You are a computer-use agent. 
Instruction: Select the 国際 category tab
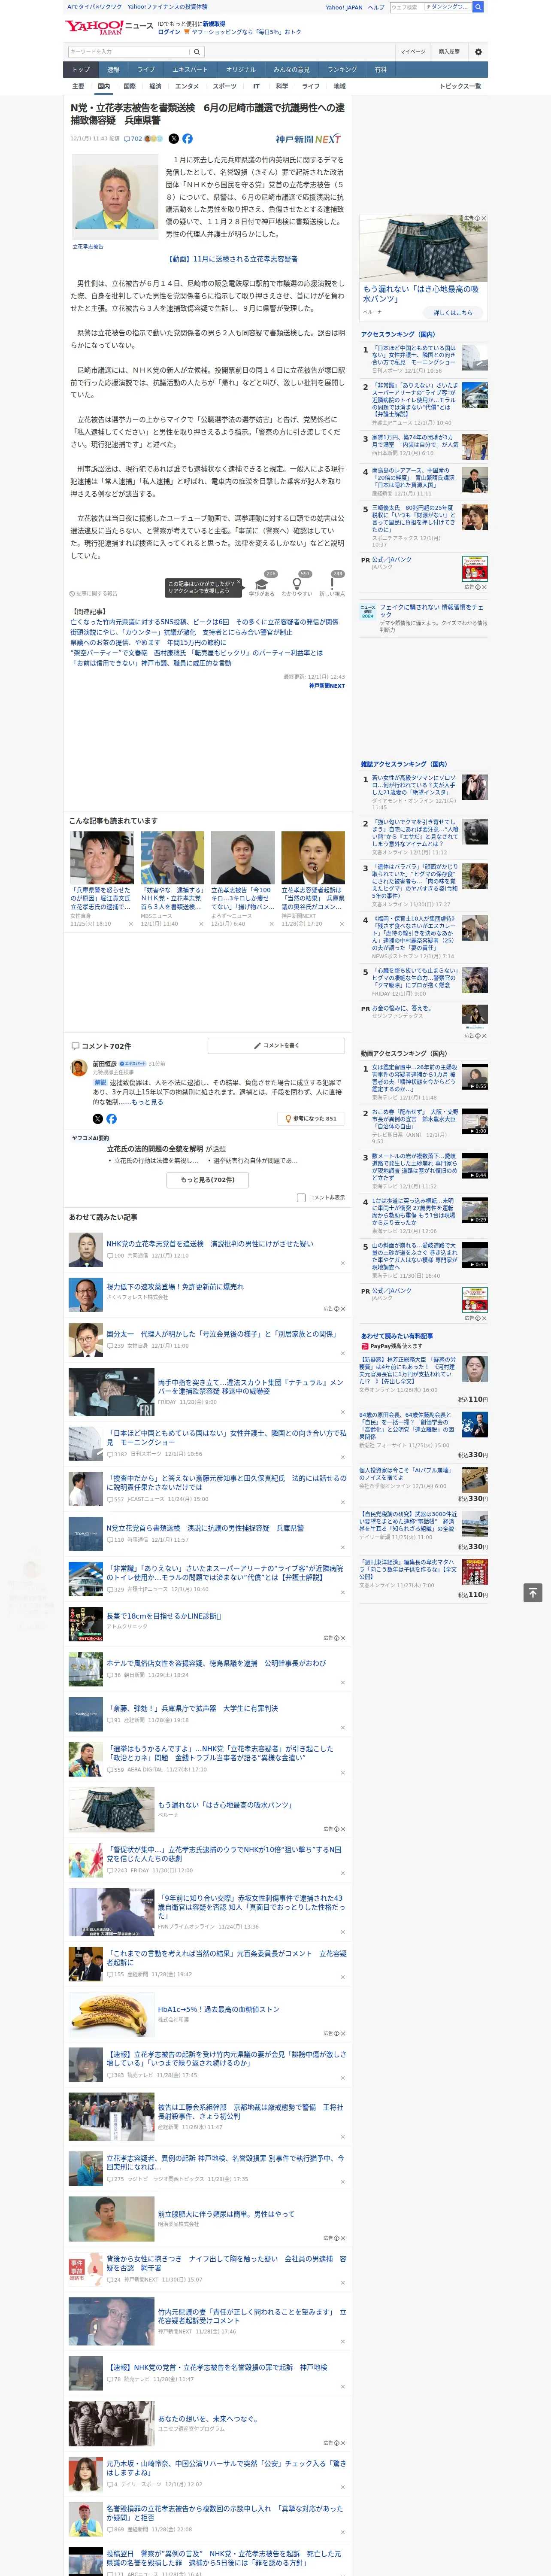coord(129,86)
